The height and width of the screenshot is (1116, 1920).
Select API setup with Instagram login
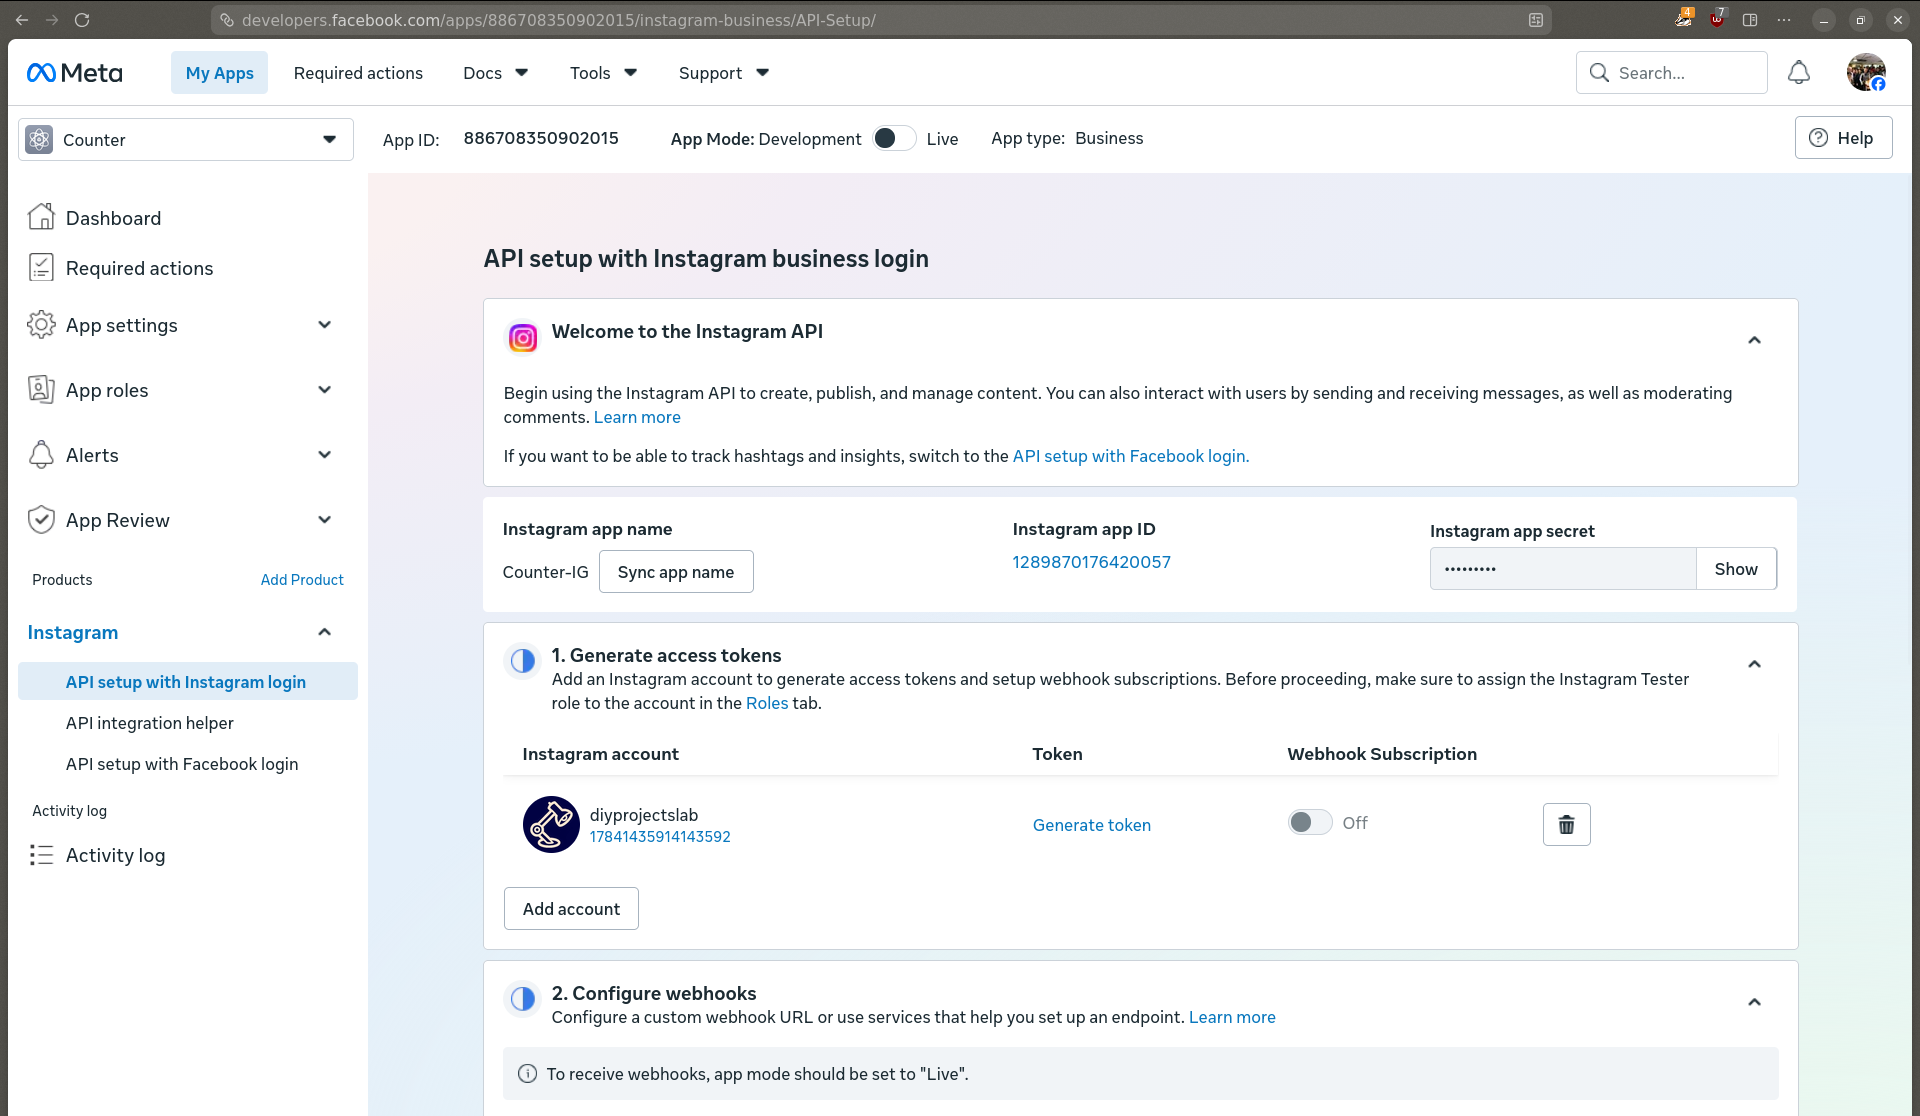188,681
